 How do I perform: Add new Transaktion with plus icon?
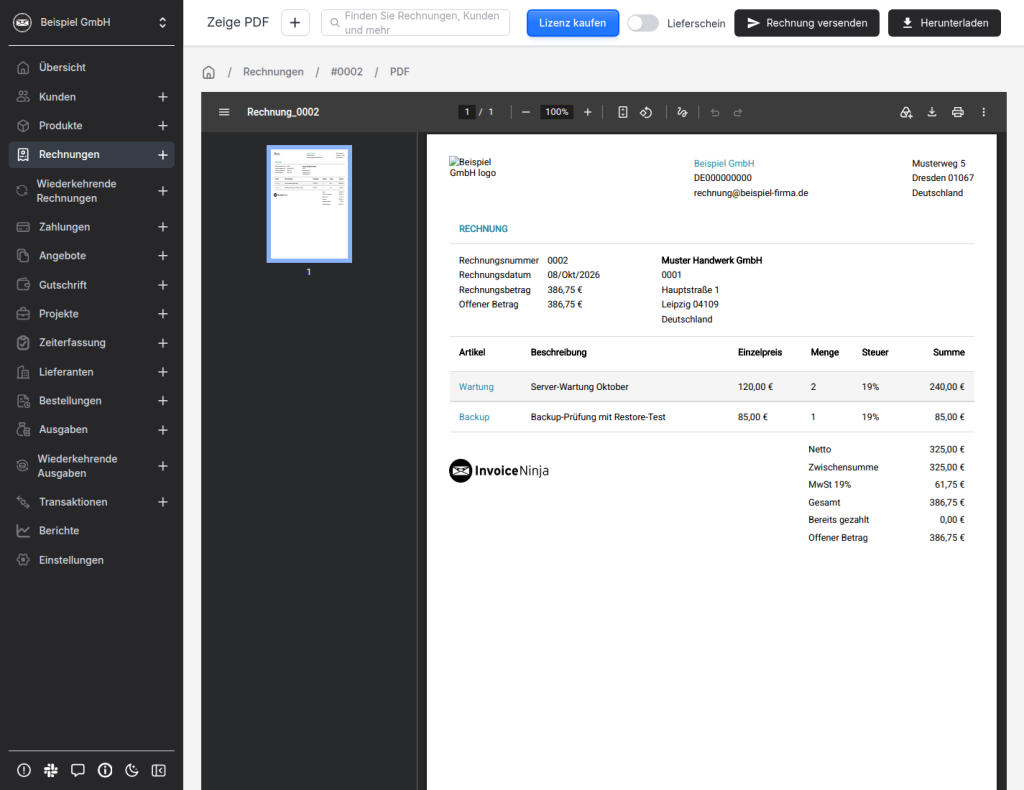pos(163,502)
